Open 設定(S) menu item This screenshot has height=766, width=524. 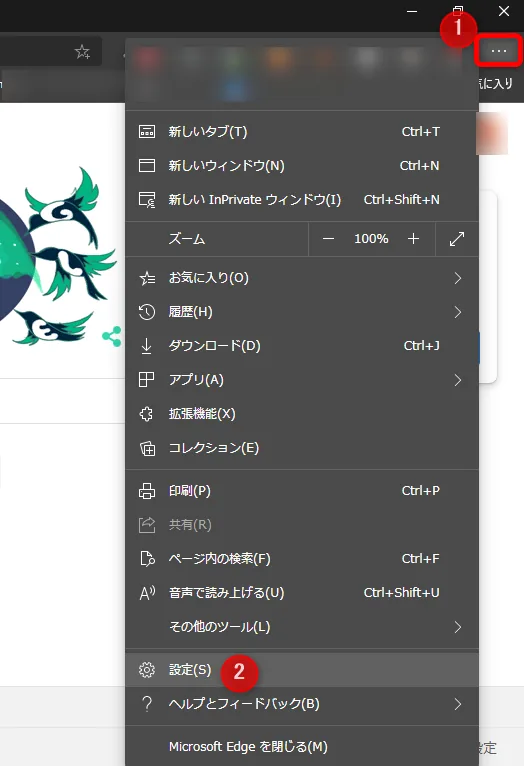point(302,670)
